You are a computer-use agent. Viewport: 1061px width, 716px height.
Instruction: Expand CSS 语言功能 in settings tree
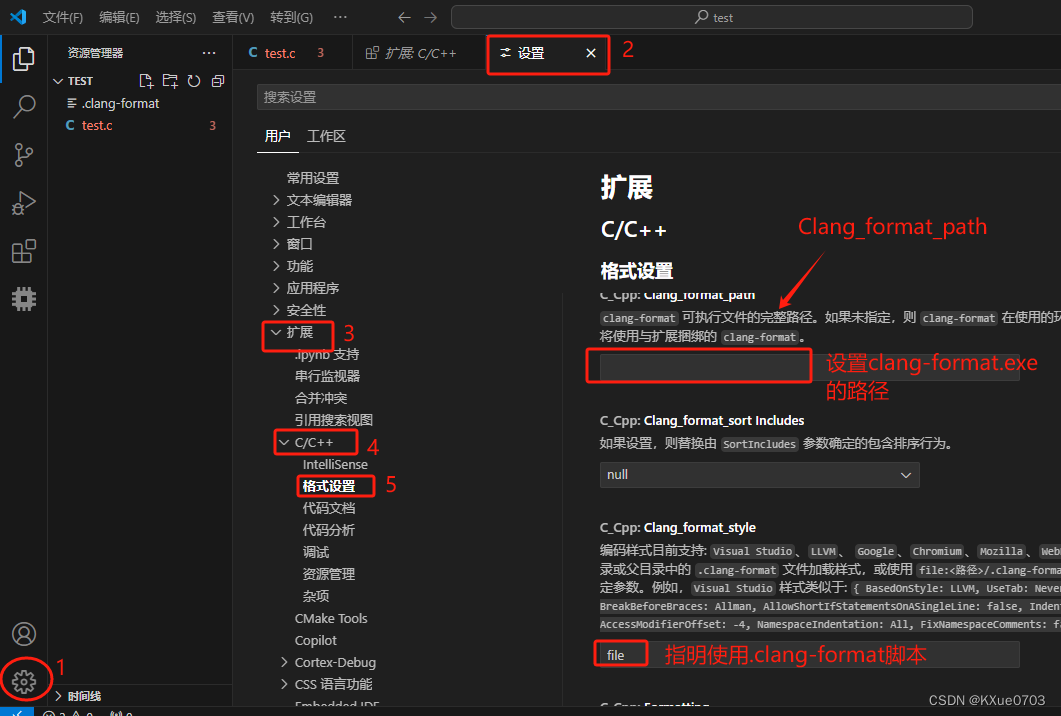tap(284, 684)
